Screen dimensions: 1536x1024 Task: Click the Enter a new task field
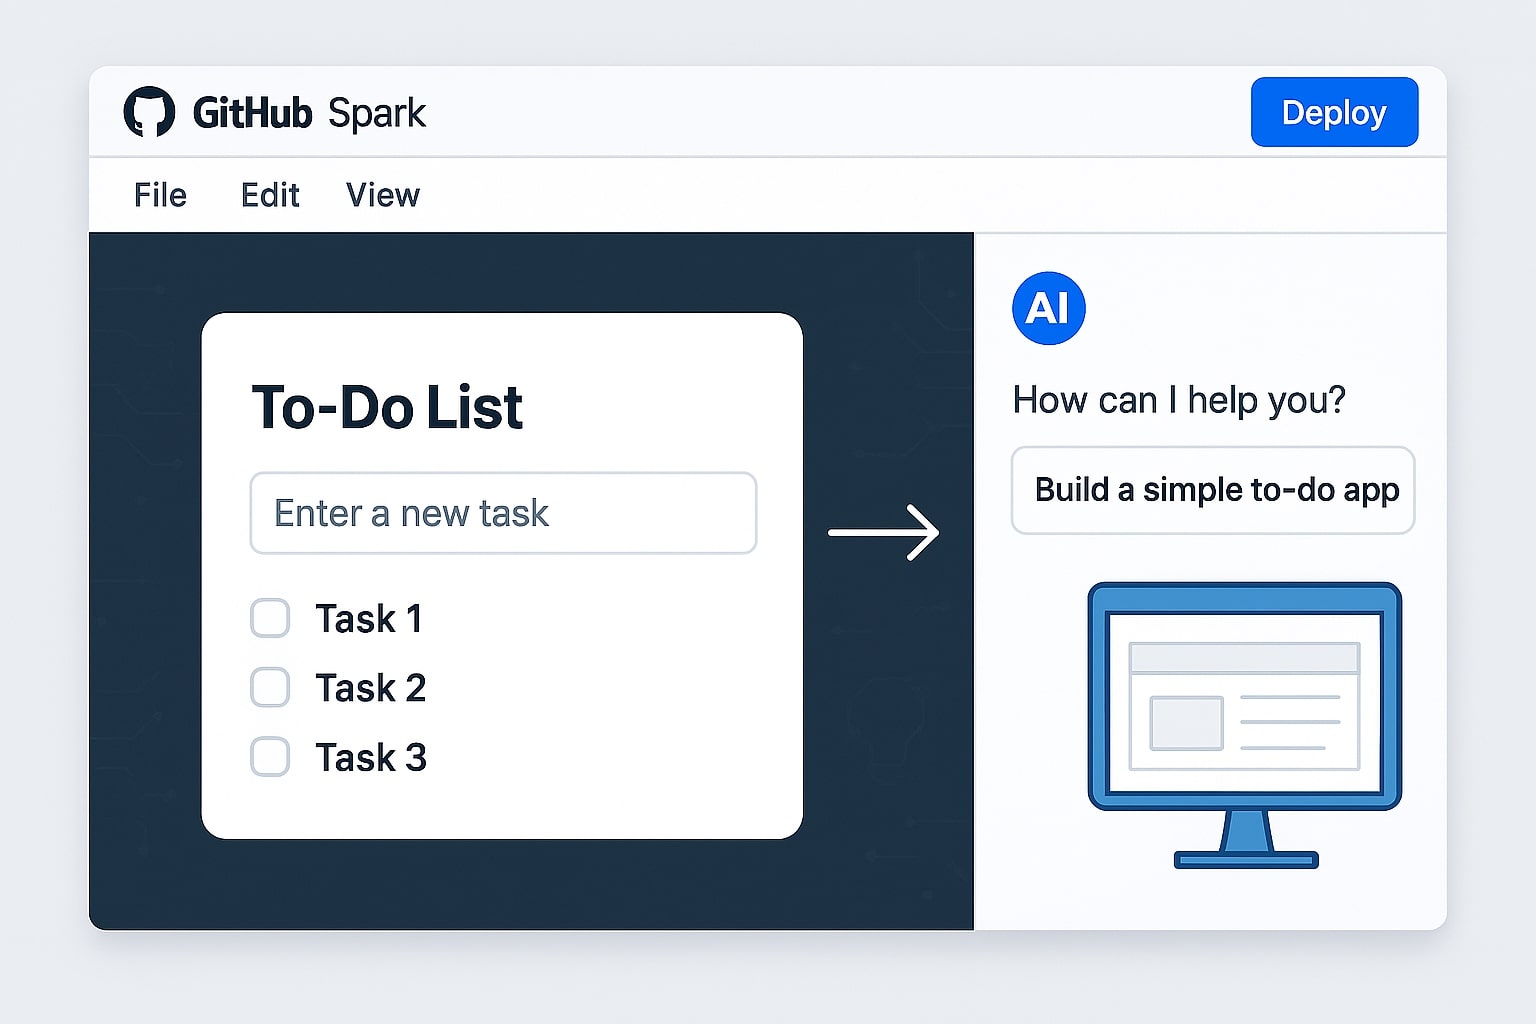(503, 513)
